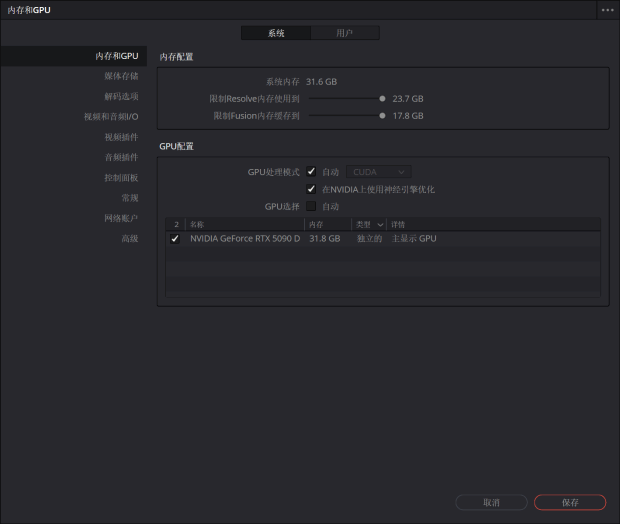620x524 pixels.
Task: Open 解码选项 settings page
Action: pos(121,96)
